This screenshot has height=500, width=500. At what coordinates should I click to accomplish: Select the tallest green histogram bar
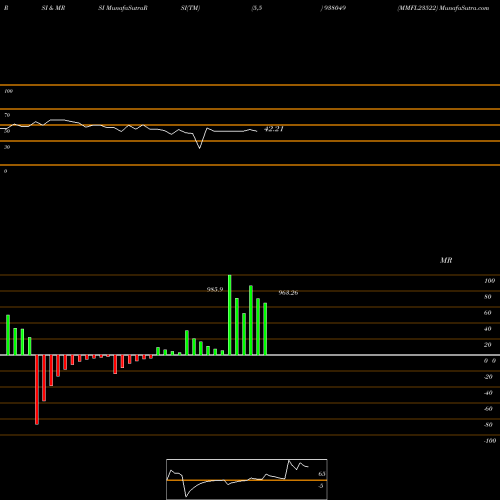[x=230, y=315]
